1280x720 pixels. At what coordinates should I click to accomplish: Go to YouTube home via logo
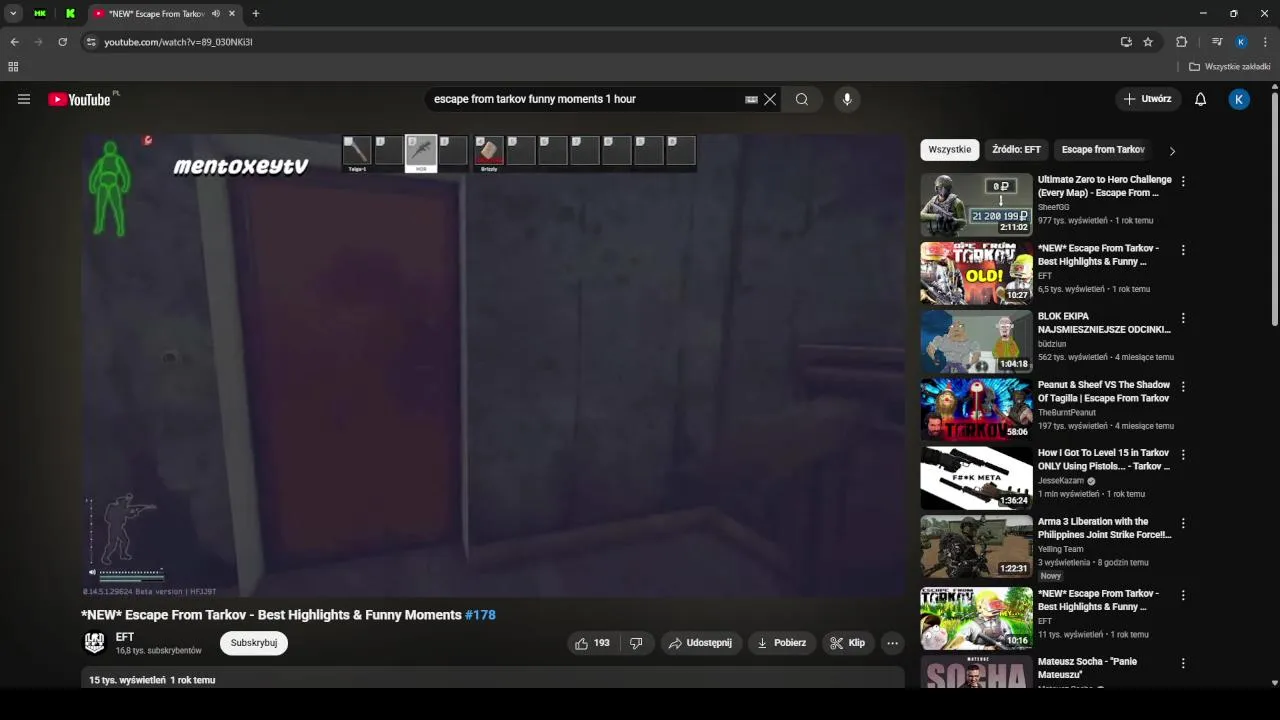[79, 99]
